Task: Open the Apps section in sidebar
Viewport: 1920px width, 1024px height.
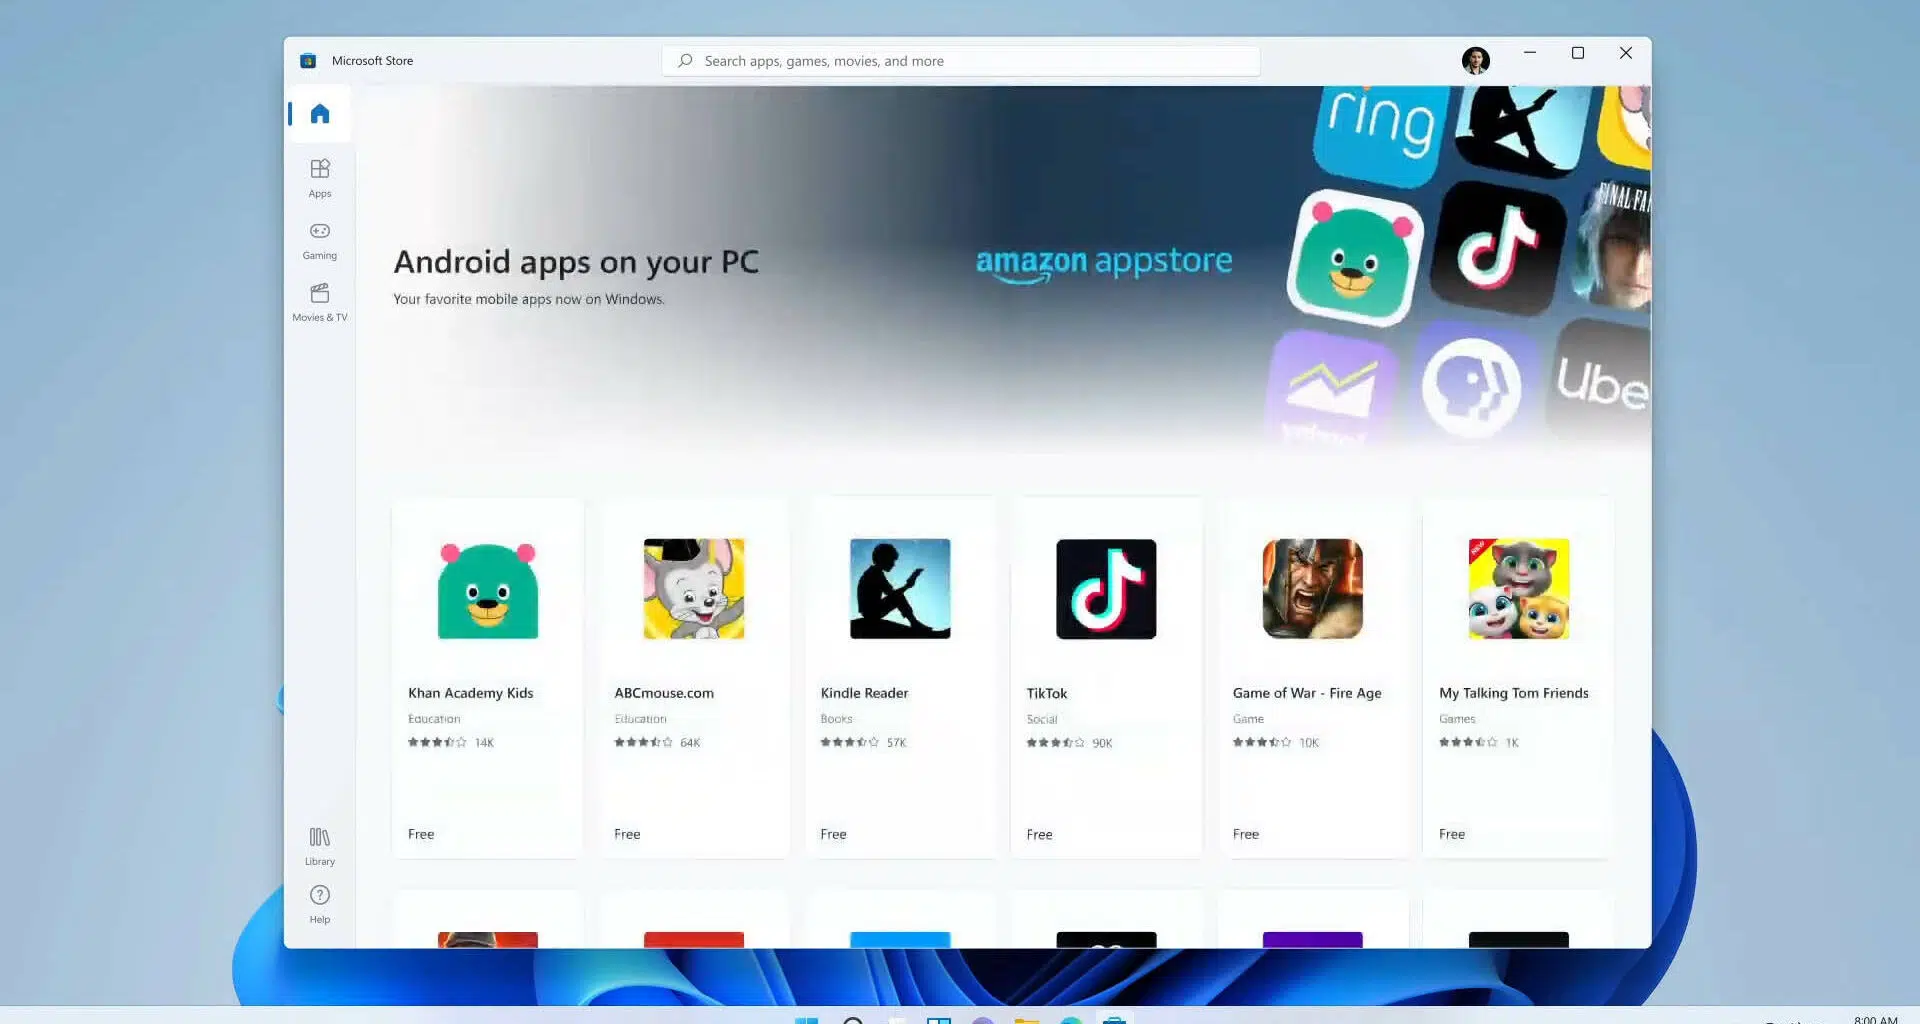Action: [x=320, y=178]
